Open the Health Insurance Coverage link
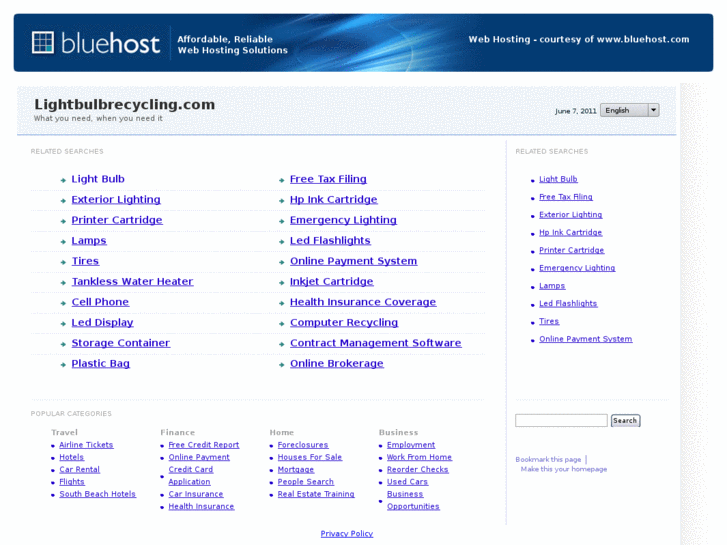727x545 pixels. [363, 302]
